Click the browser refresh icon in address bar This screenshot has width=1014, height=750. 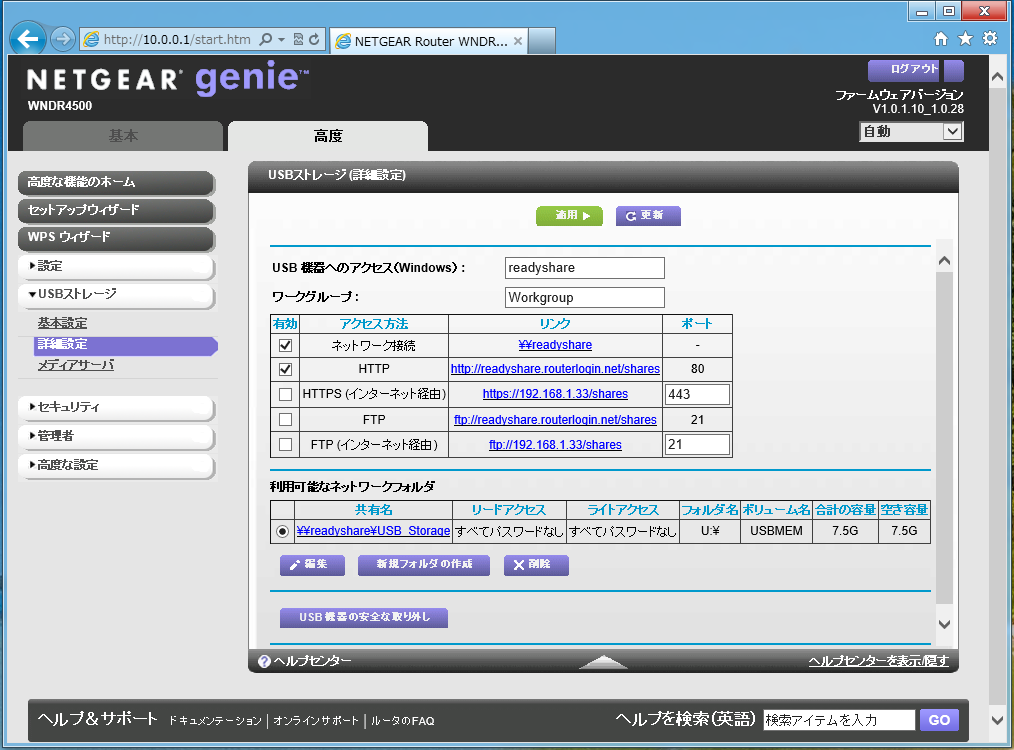tap(314, 40)
